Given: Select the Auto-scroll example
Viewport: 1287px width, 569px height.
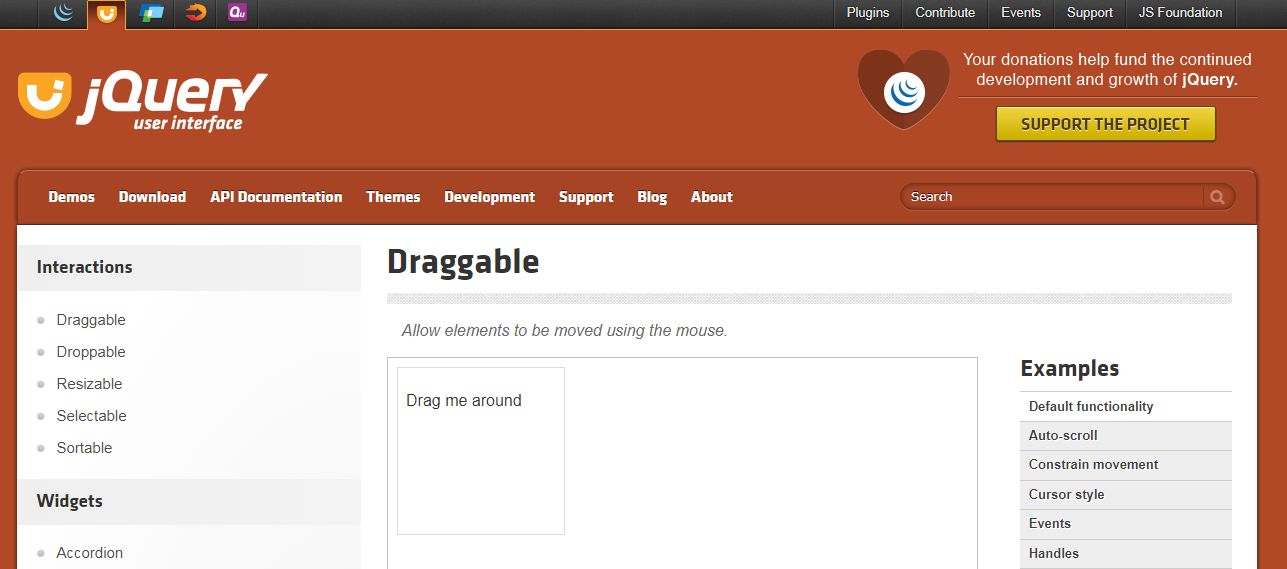Looking at the screenshot, I should pyautogui.click(x=1126, y=436).
